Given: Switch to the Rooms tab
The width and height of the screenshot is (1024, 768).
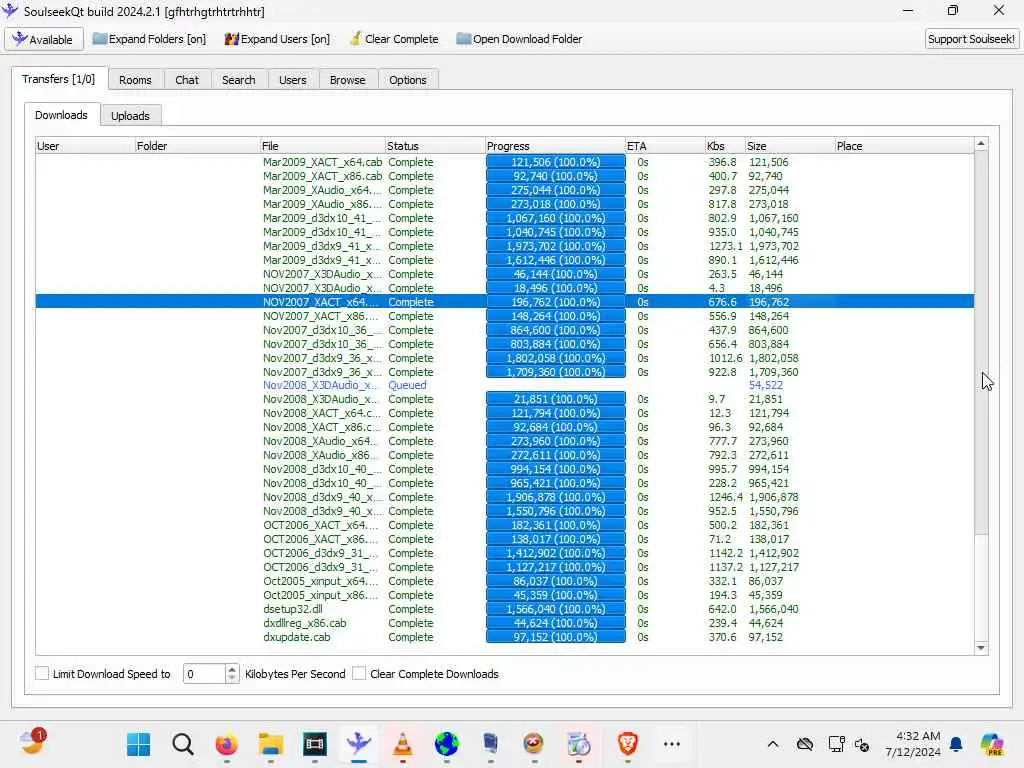Looking at the screenshot, I should [x=135, y=80].
